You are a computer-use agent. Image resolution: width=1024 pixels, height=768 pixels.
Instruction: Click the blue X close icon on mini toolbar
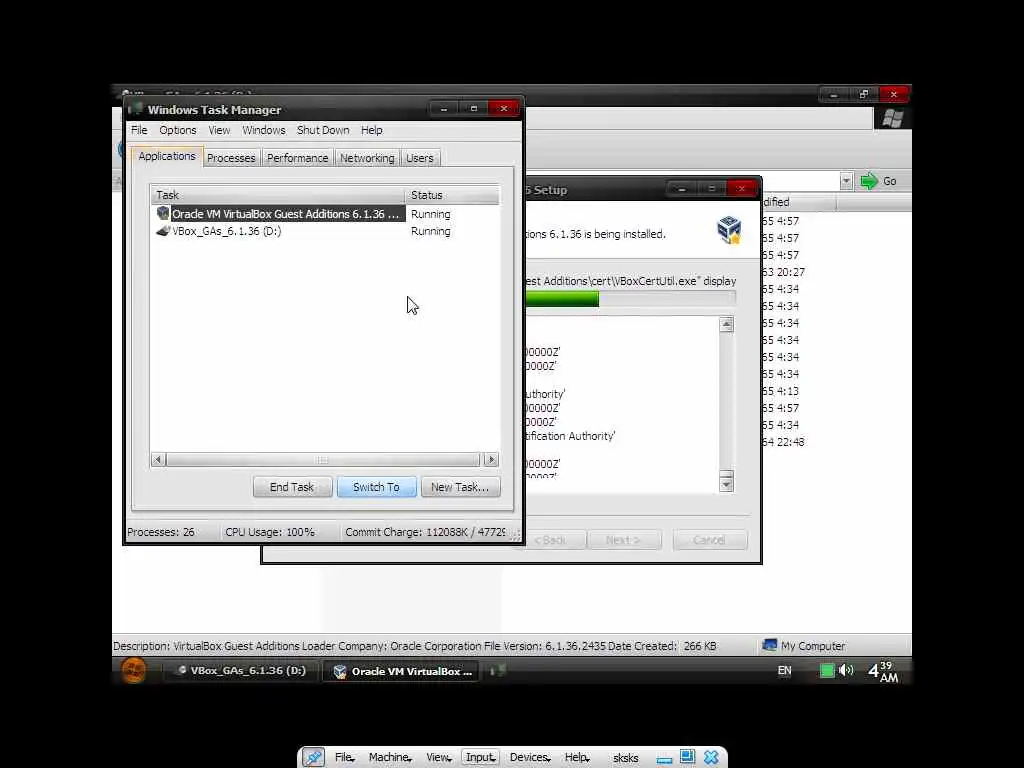[711, 758]
